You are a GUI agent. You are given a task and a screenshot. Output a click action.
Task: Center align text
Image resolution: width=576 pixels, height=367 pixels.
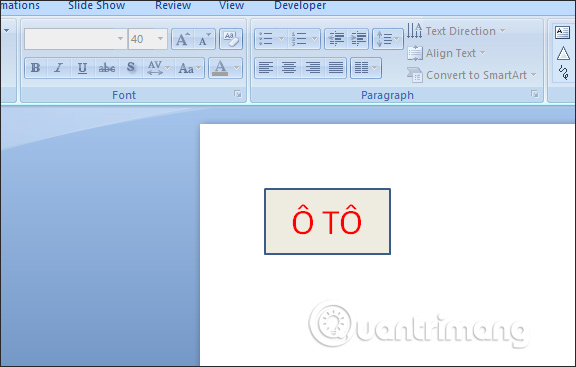point(289,68)
